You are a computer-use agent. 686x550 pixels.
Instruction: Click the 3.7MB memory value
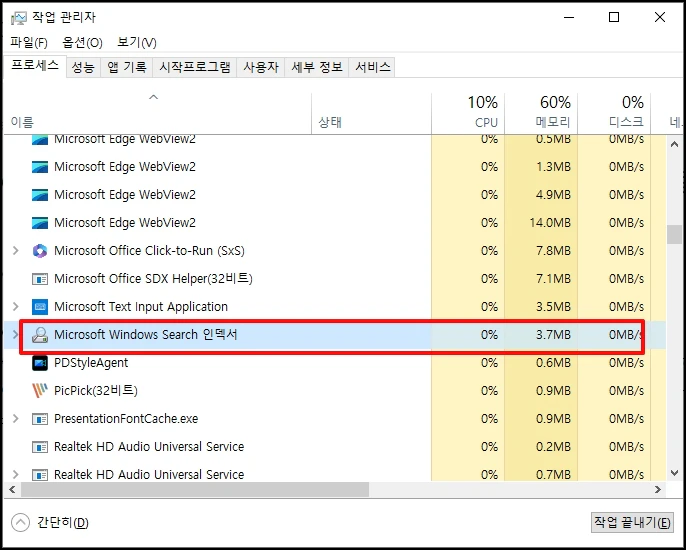coord(553,335)
